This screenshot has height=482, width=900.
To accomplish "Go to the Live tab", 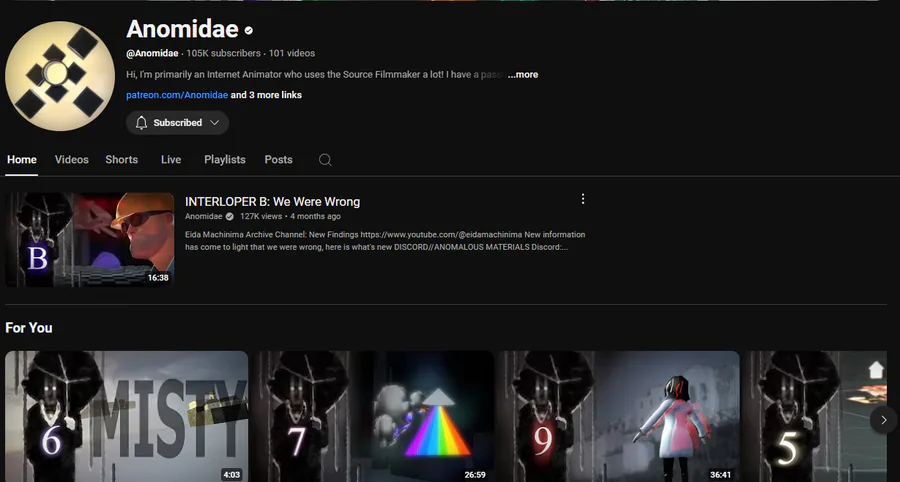I will point(171,160).
